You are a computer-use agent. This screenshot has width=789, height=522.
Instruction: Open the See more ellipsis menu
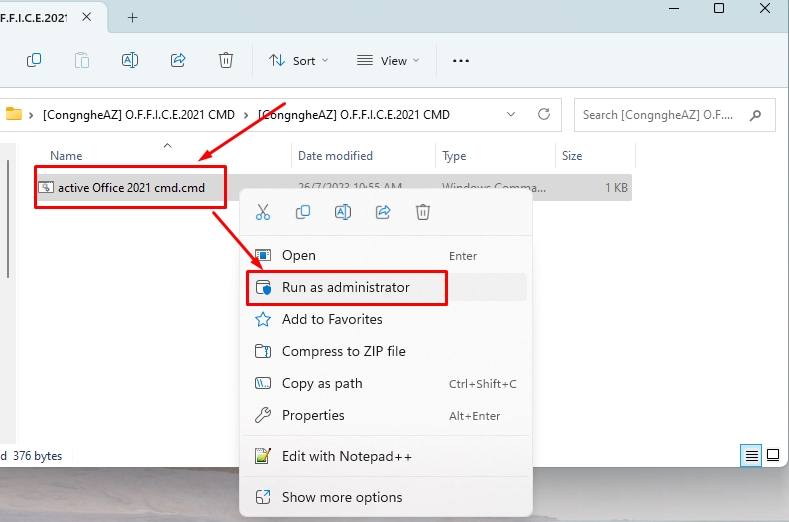[x=460, y=61]
